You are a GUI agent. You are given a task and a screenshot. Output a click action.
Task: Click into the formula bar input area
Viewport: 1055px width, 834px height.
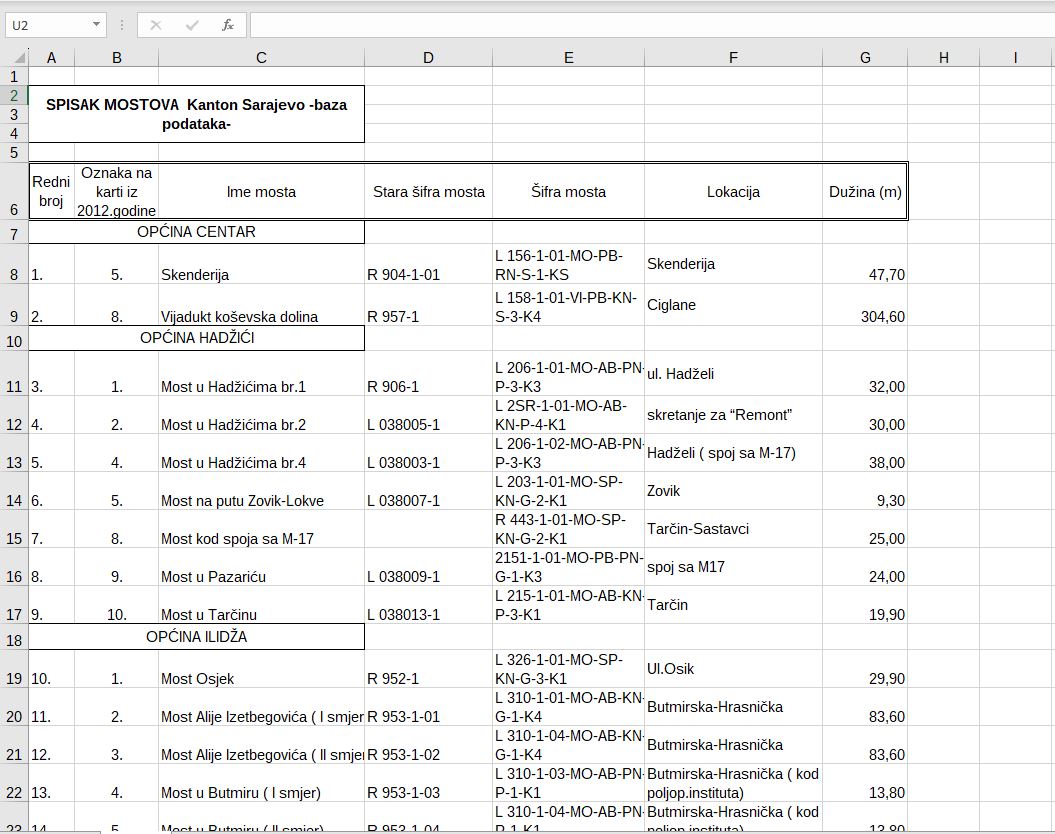(x=650, y=25)
